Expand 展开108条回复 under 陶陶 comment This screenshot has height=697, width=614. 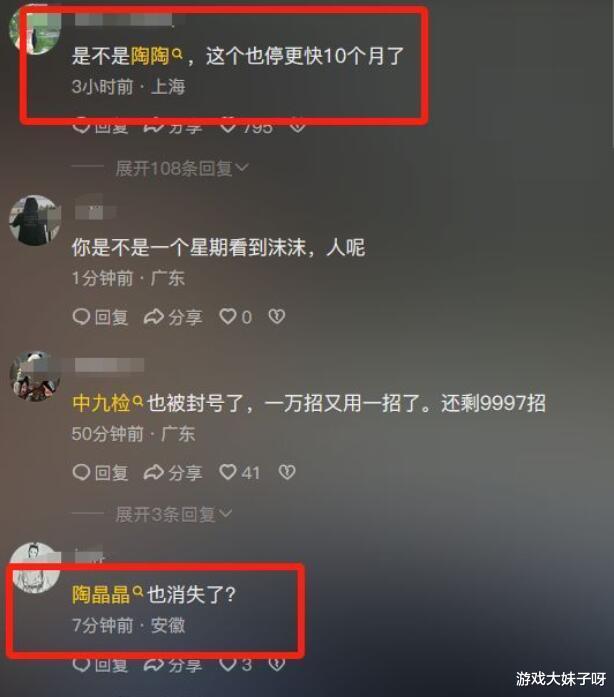point(182,168)
